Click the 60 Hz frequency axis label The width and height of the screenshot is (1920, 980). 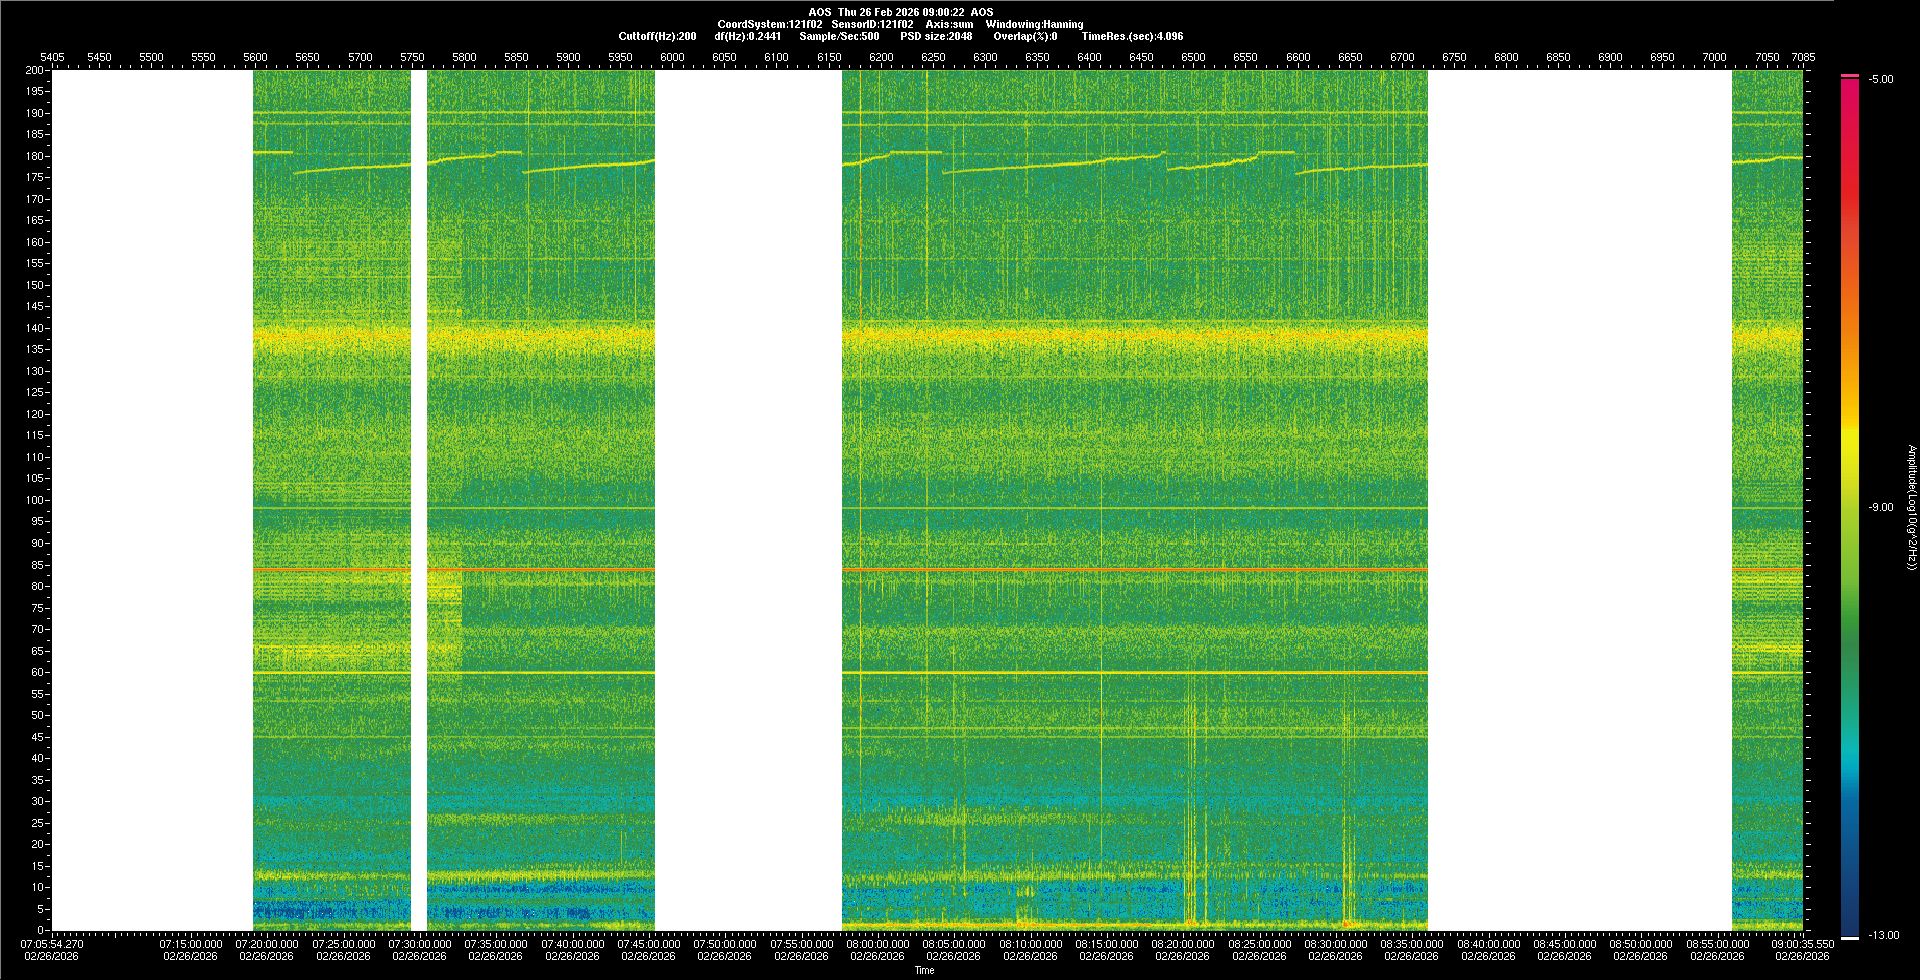(37, 672)
